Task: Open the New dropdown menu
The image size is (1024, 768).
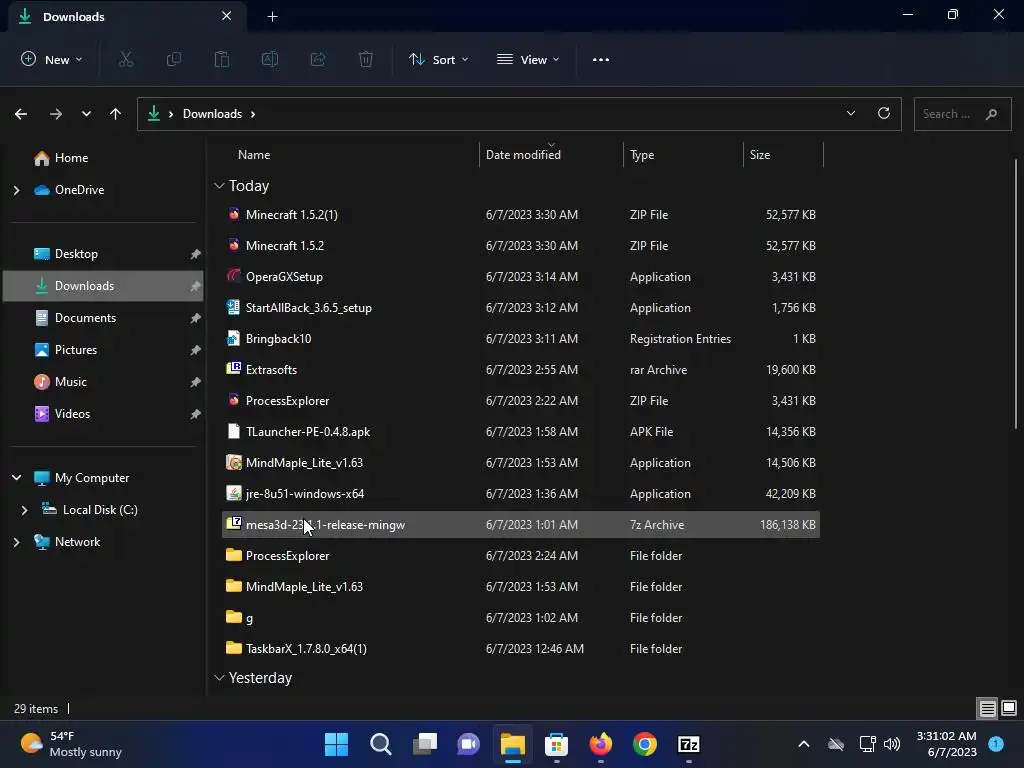Action: [52, 59]
